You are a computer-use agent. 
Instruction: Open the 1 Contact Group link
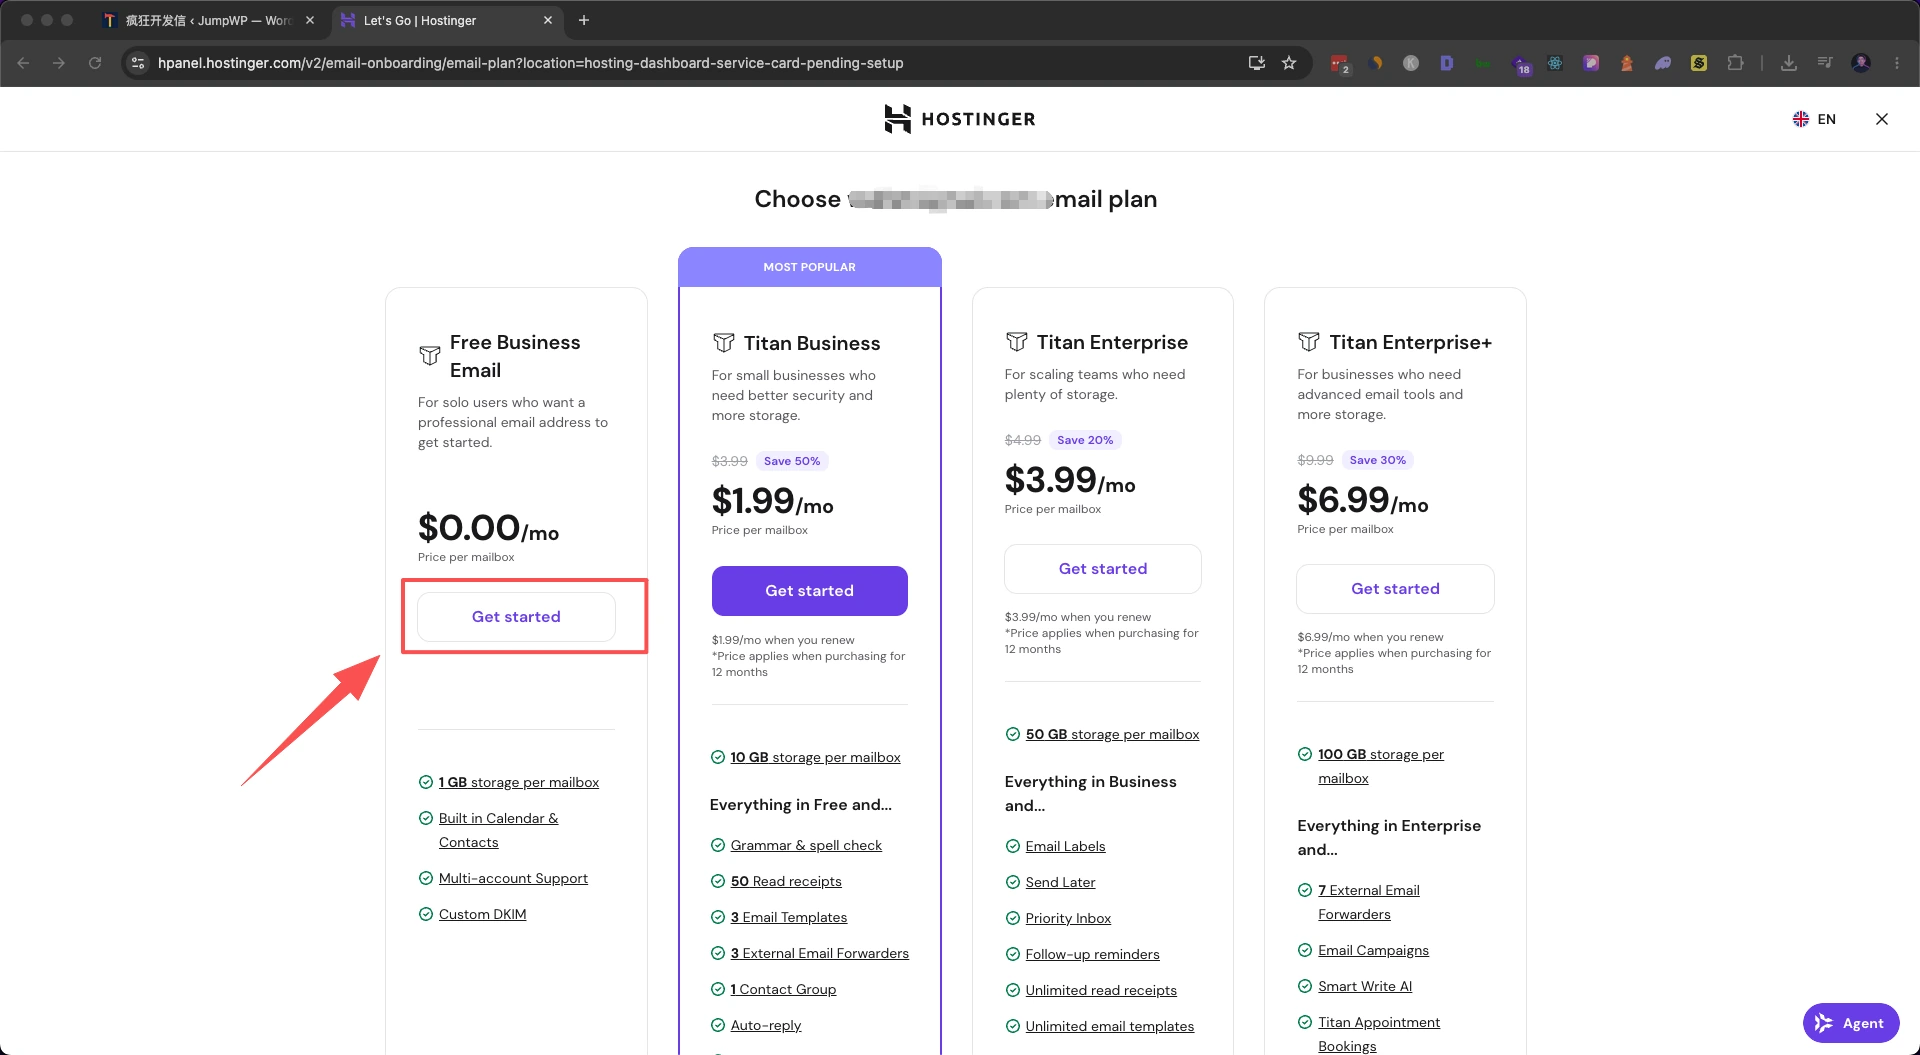pyautogui.click(x=783, y=990)
